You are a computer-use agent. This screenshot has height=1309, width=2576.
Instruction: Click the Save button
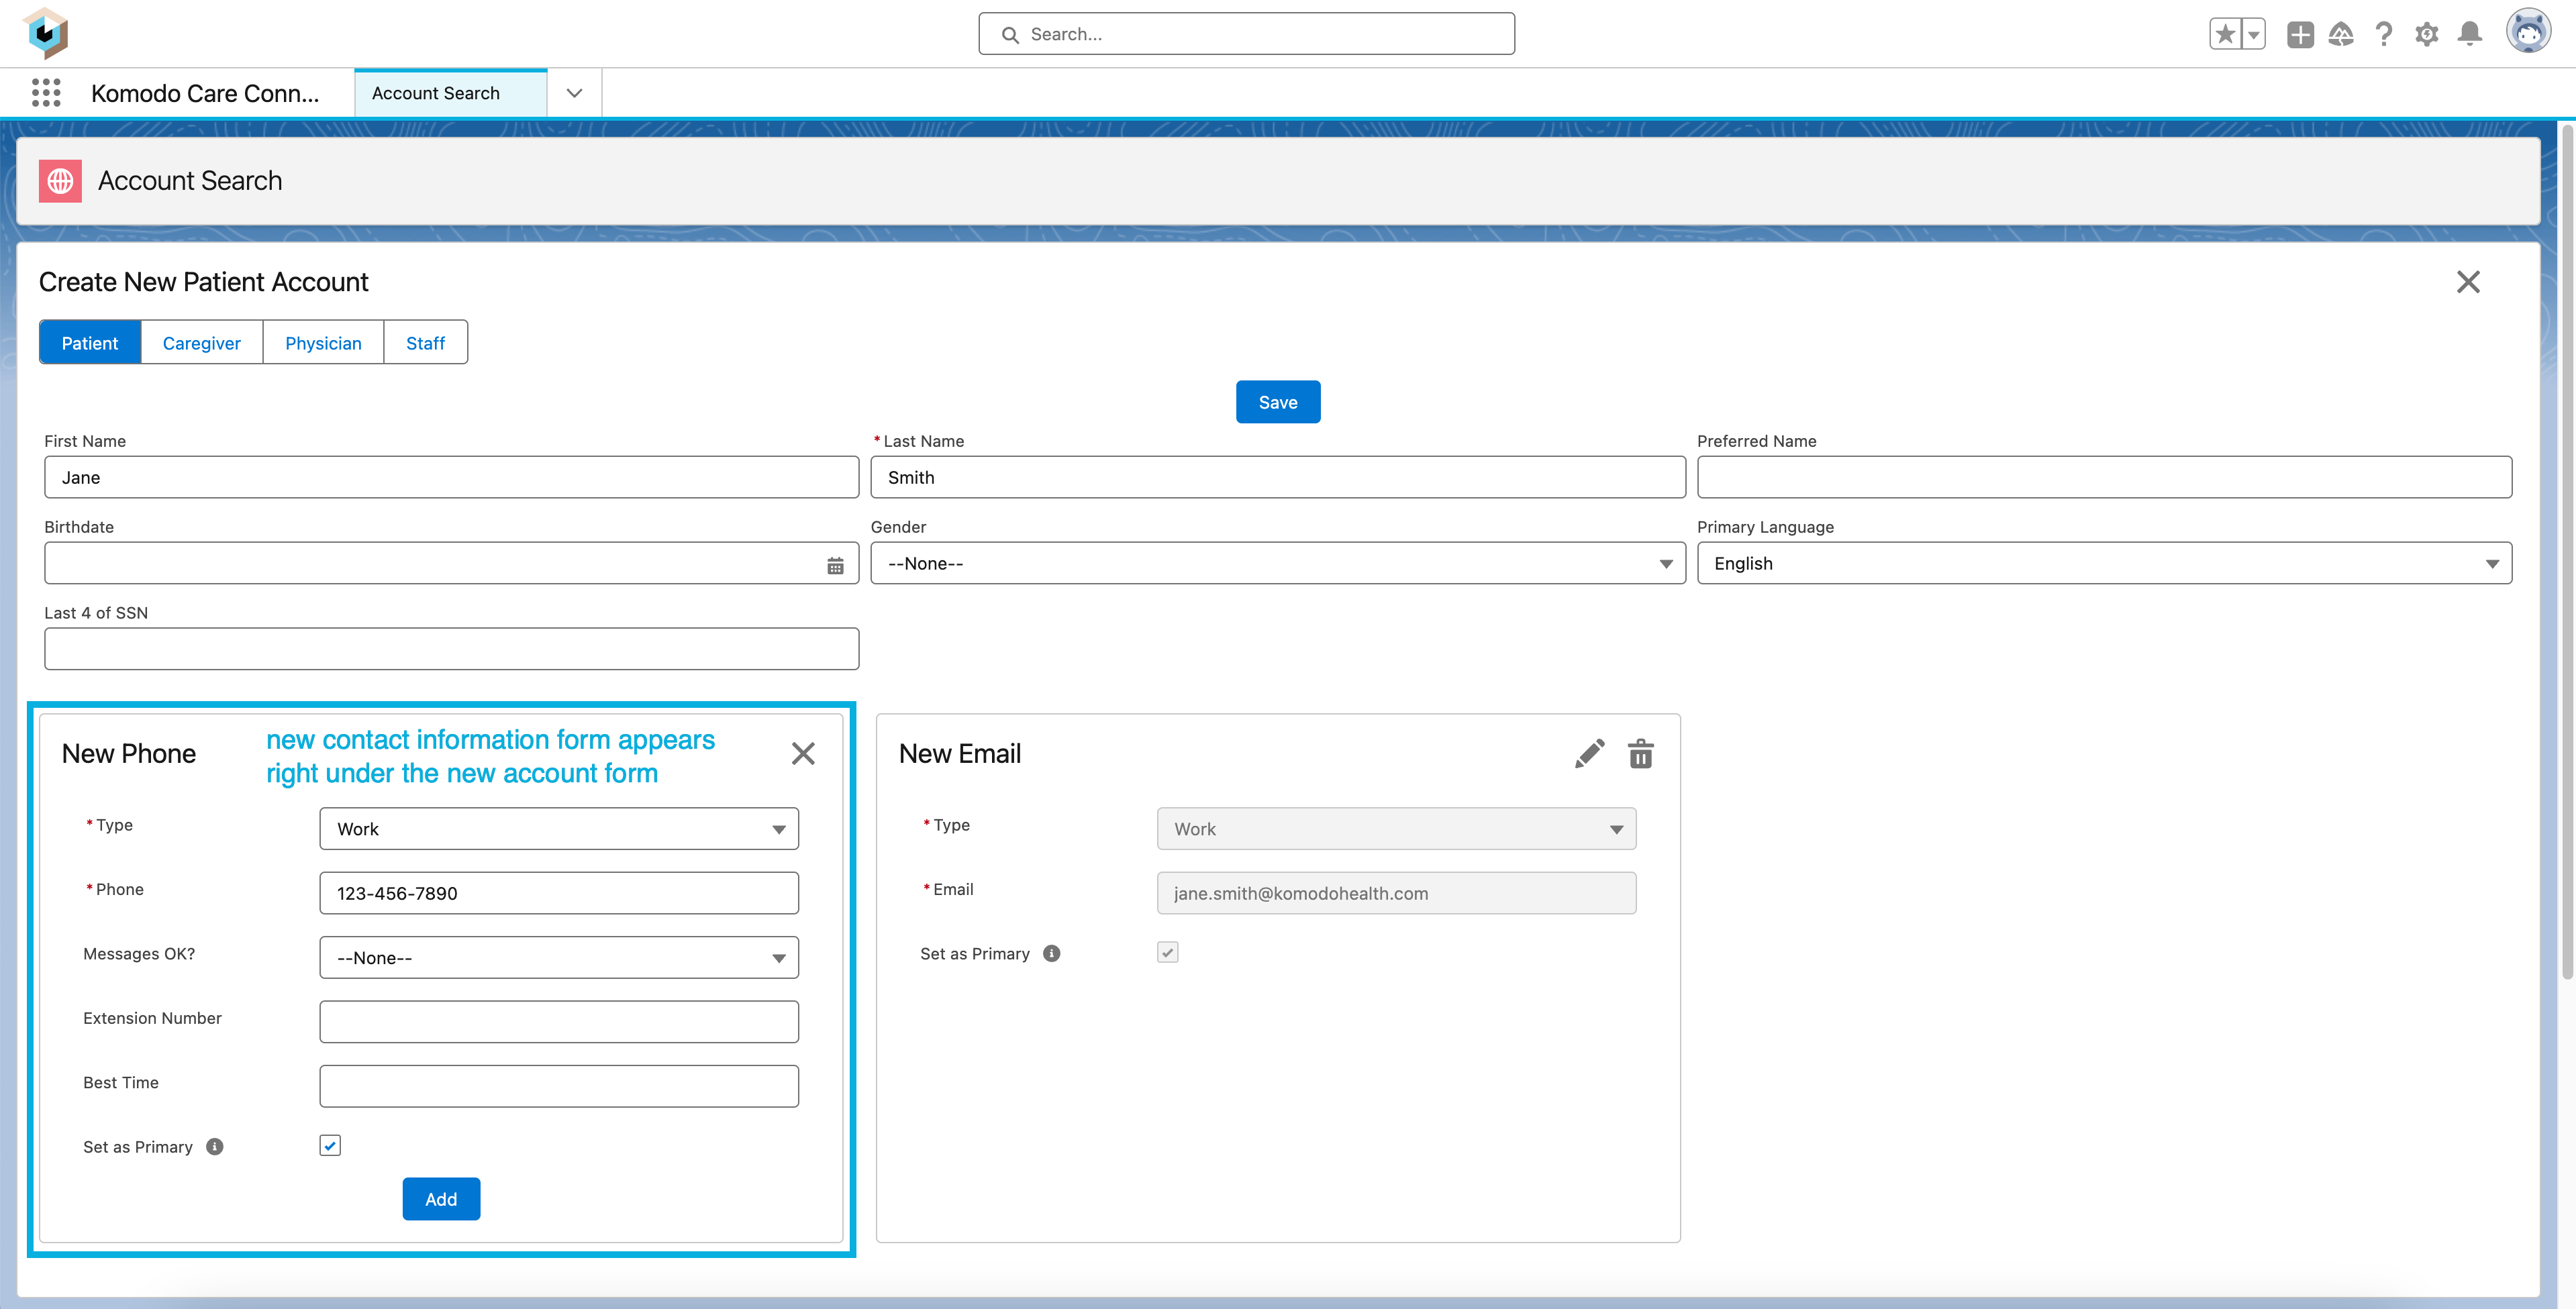point(1278,402)
